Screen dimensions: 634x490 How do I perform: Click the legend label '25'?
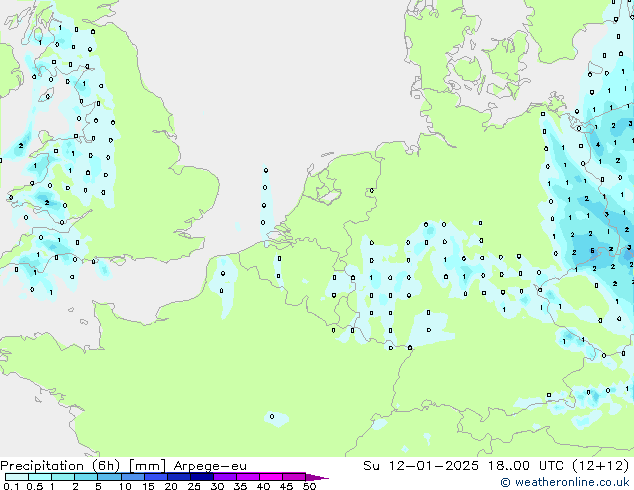coord(194,486)
